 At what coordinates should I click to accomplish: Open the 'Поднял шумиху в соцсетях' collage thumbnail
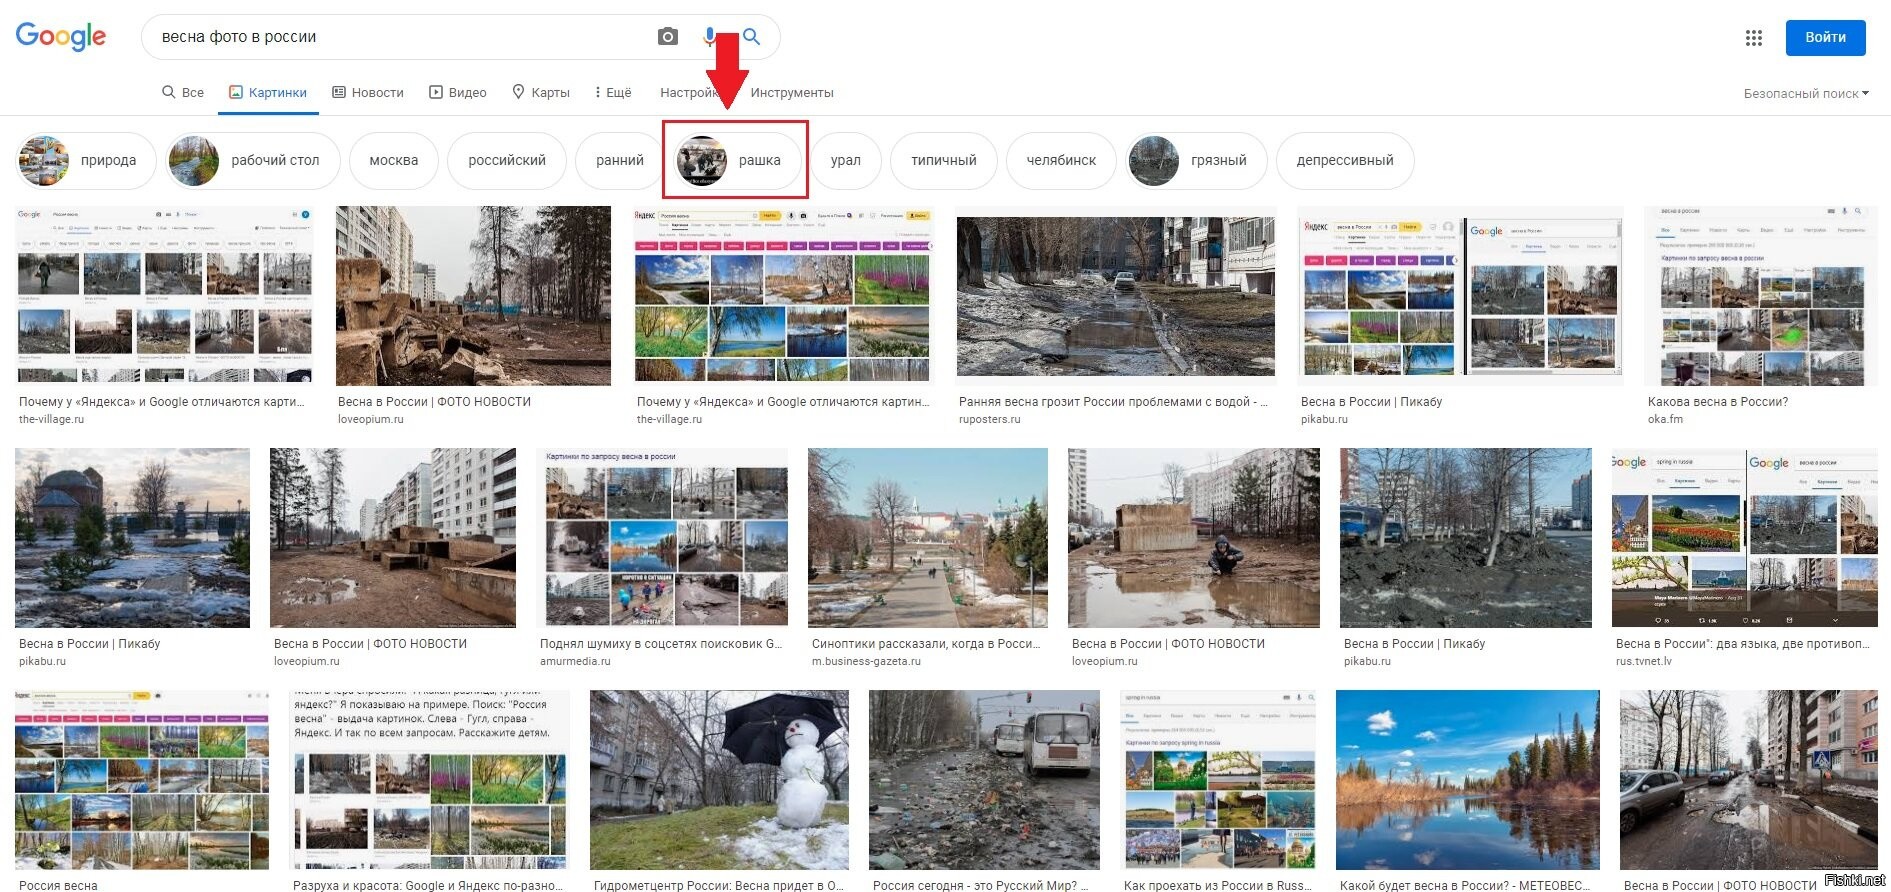coord(662,538)
